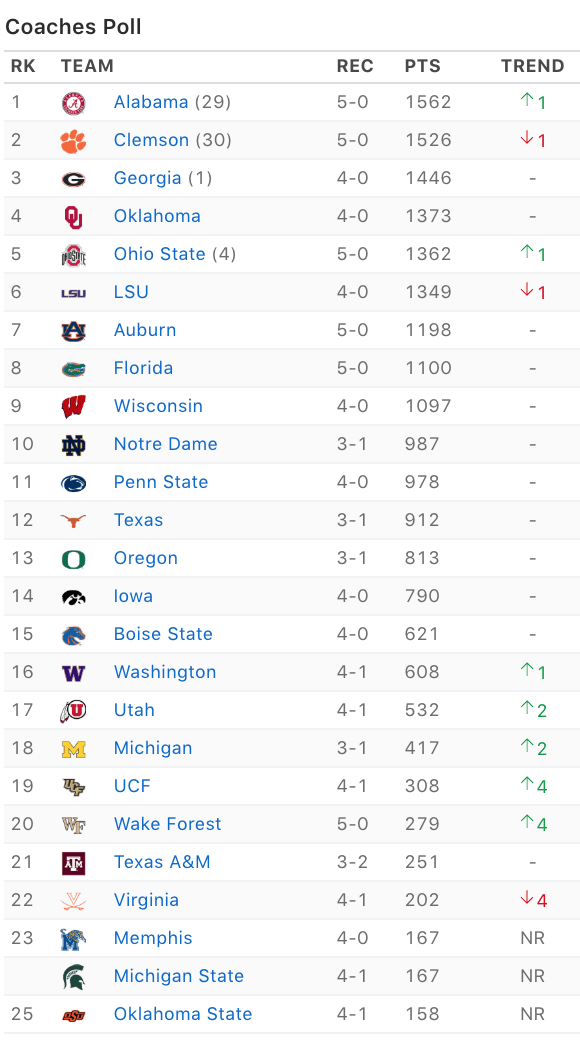Select the Texas Longhorns logo
This screenshot has width=580, height=1046.
click(73, 521)
